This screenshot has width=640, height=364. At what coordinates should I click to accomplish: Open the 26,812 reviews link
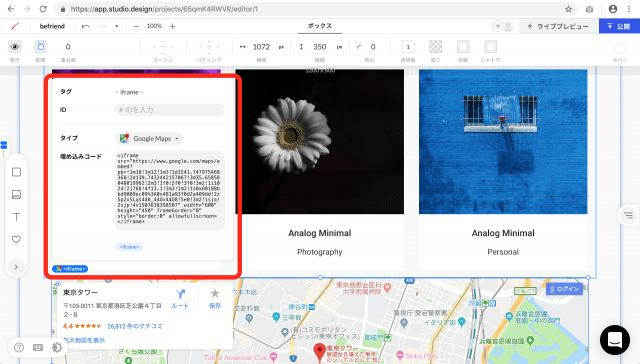click(x=135, y=326)
